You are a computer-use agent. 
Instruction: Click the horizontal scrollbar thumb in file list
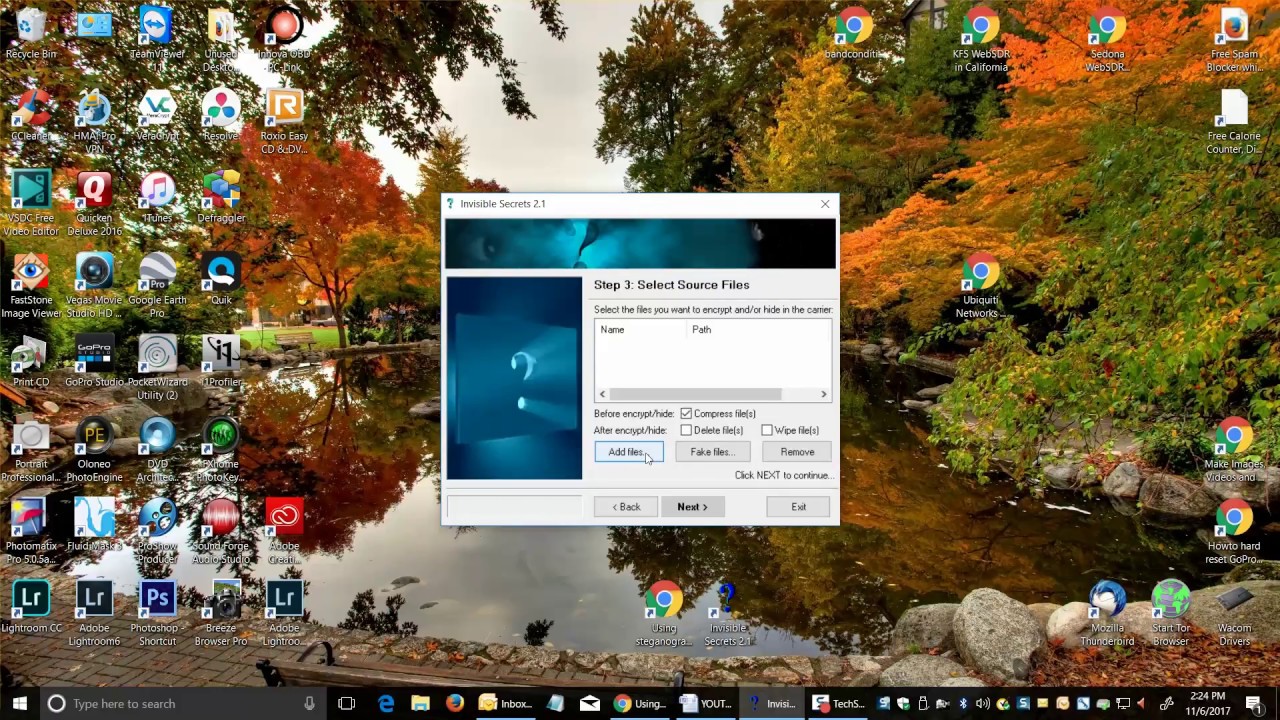[695, 394]
